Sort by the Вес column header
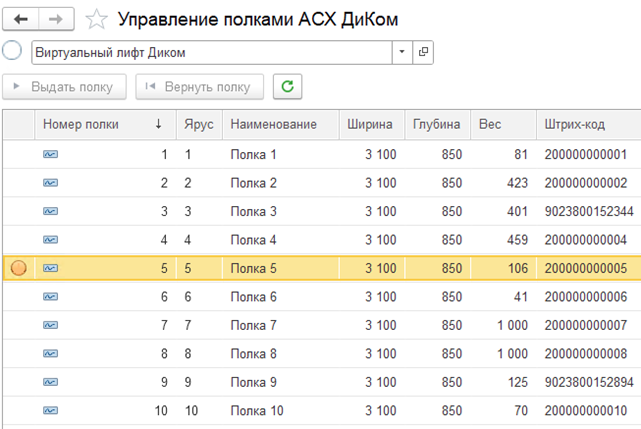The width and height of the screenshot is (641, 429). 490,125
